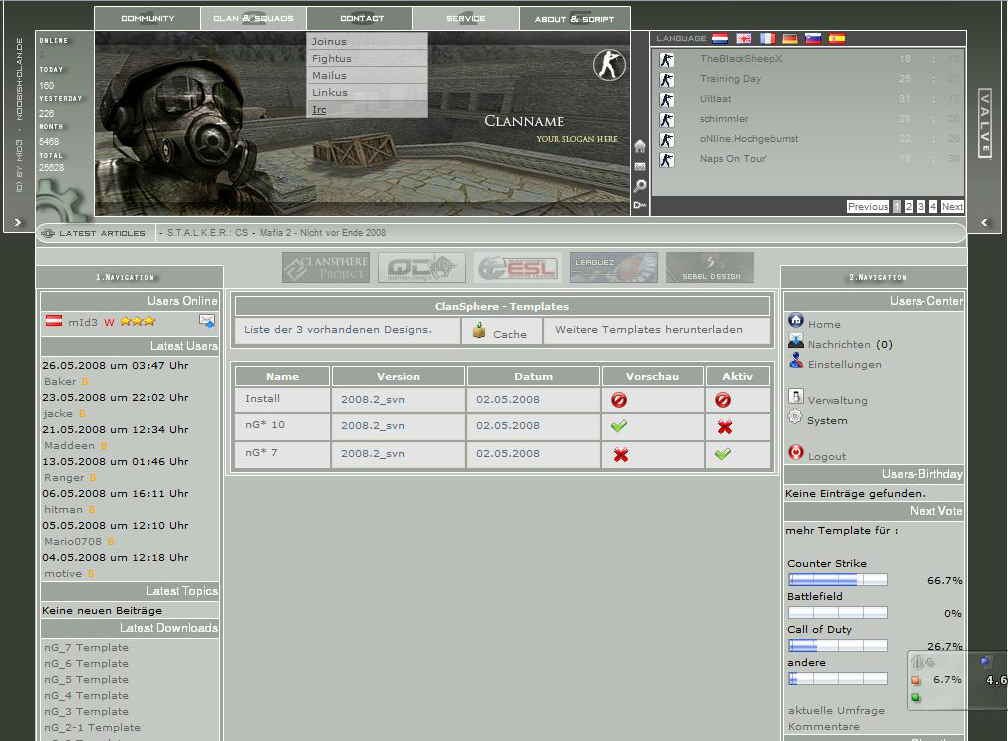Open the Leaguez partner banner
This screenshot has width=1008, height=741.
click(x=613, y=267)
